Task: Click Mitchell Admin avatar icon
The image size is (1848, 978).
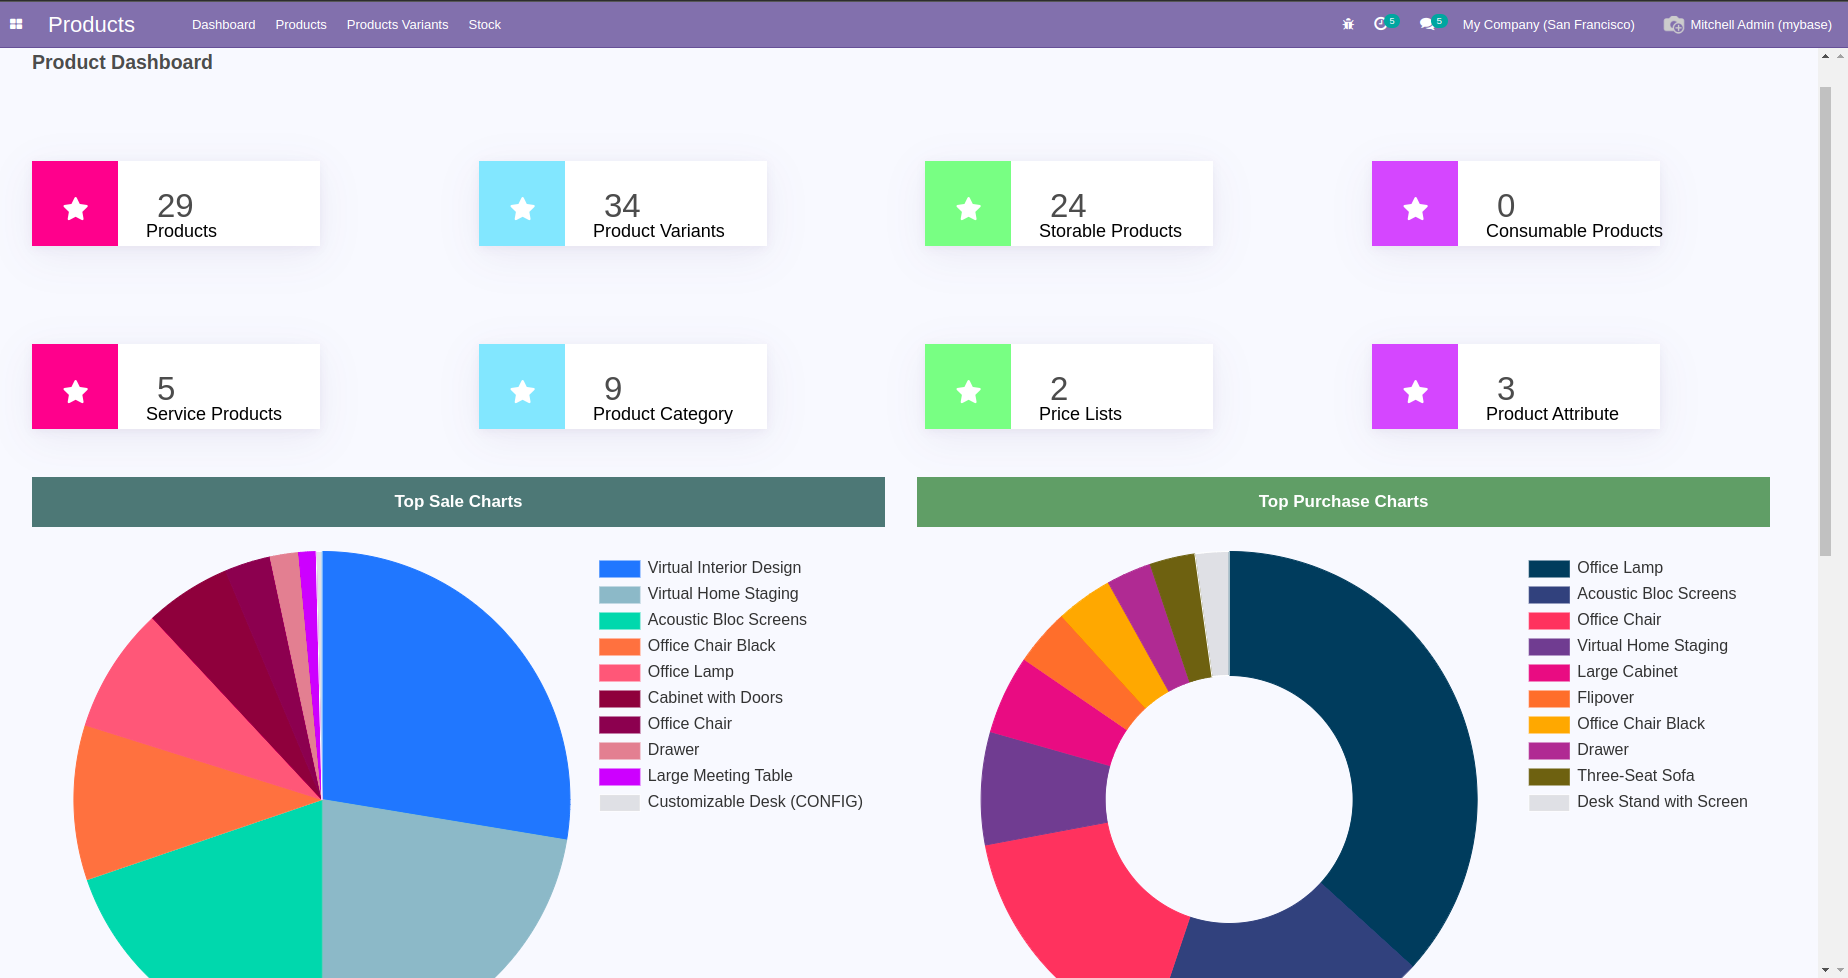Action: (1673, 24)
